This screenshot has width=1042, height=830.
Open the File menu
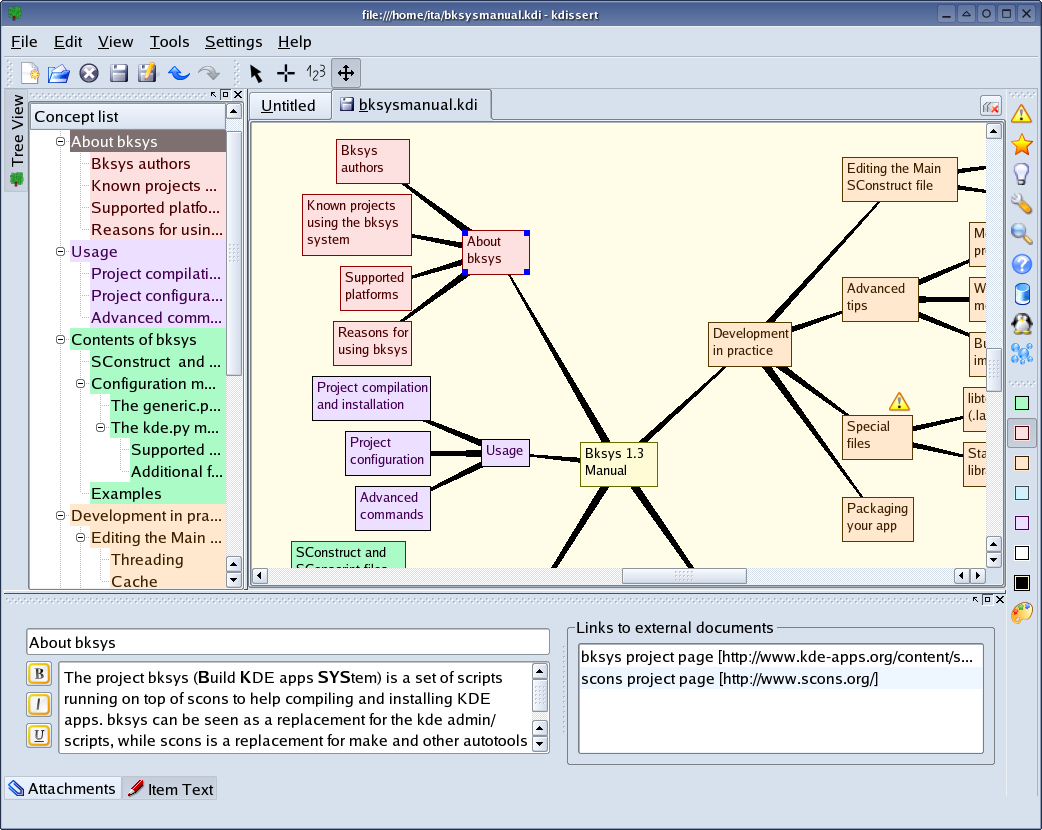point(24,42)
